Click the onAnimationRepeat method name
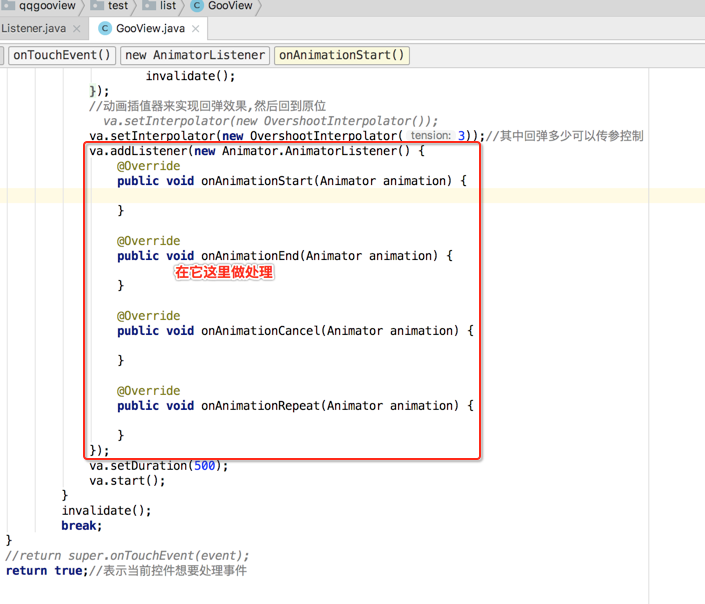 260,406
